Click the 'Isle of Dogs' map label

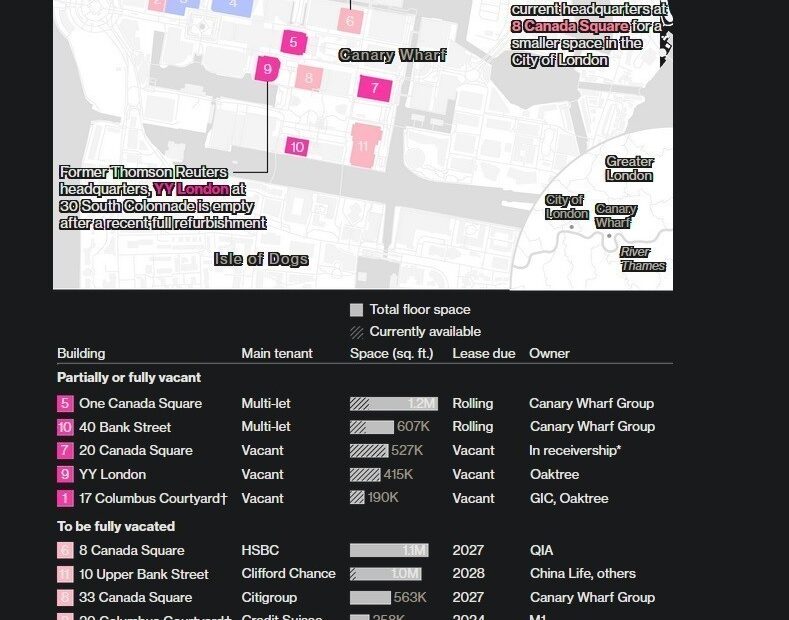pos(261,259)
